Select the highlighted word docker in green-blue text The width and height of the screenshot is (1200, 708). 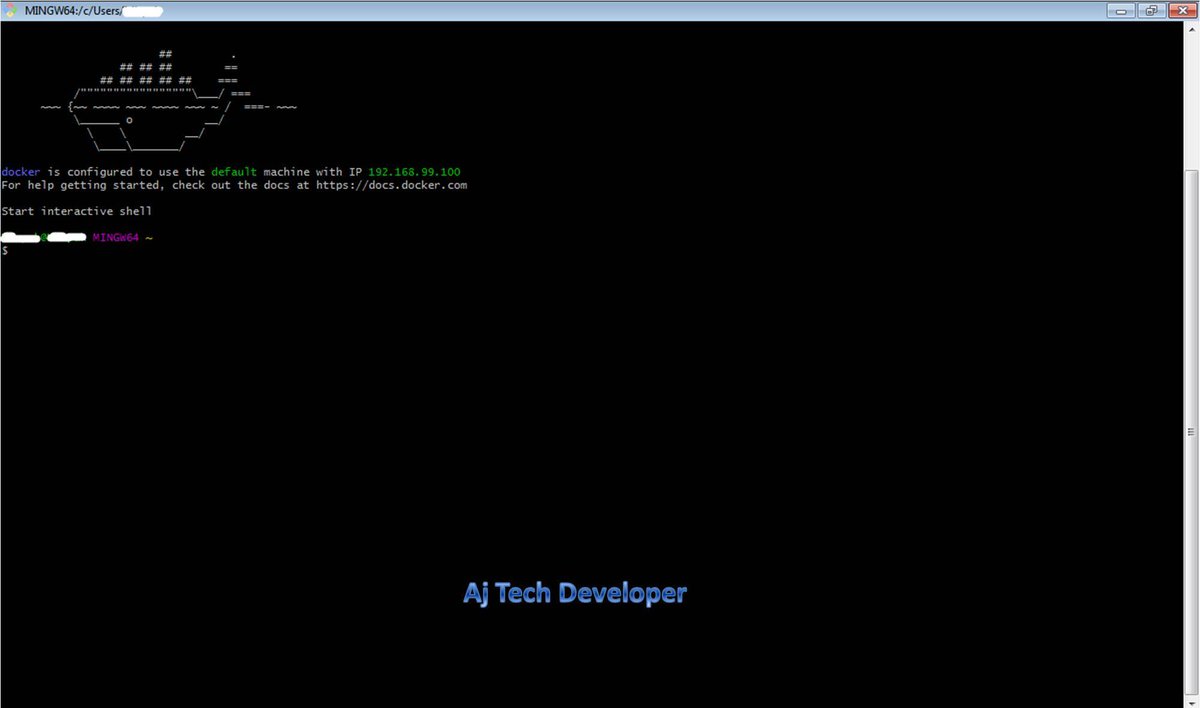point(20,171)
